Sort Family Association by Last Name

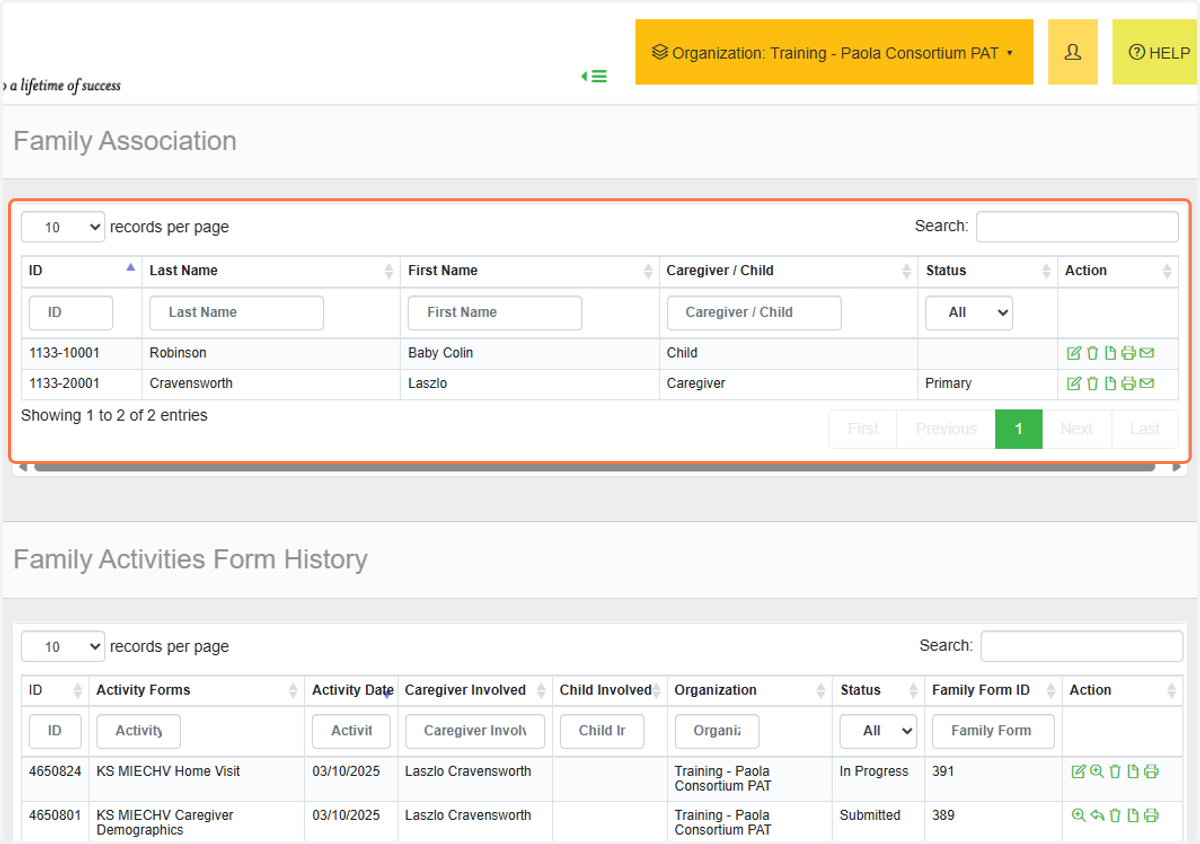coord(271,271)
